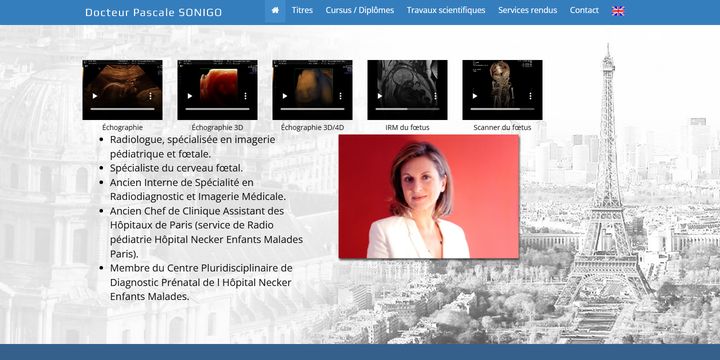Click the Échographie 3D caption
The width and height of the screenshot is (720, 360).
click(x=217, y=127)
